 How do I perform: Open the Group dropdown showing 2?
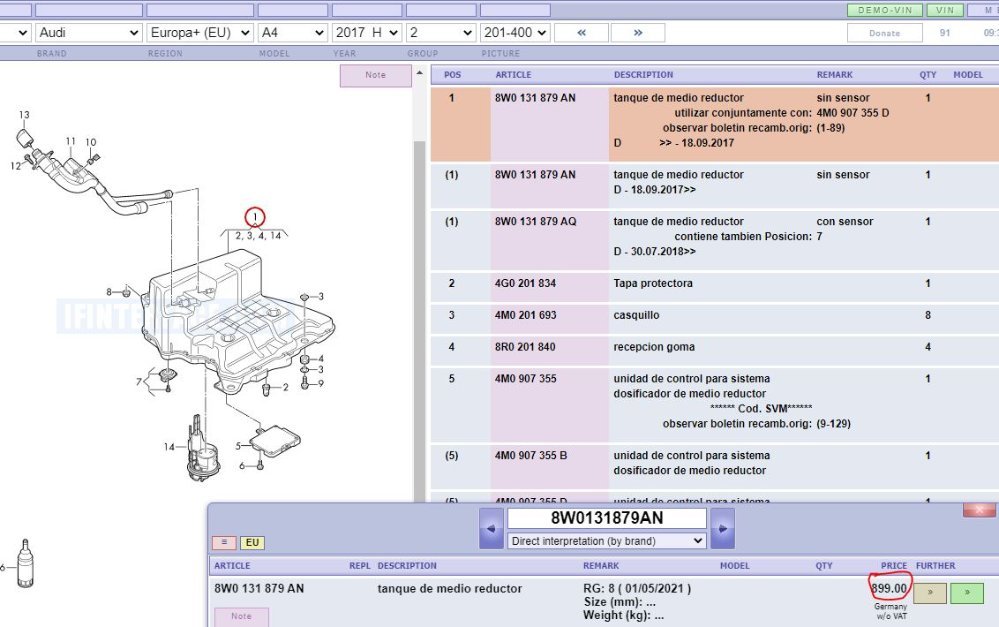point(441,32)
